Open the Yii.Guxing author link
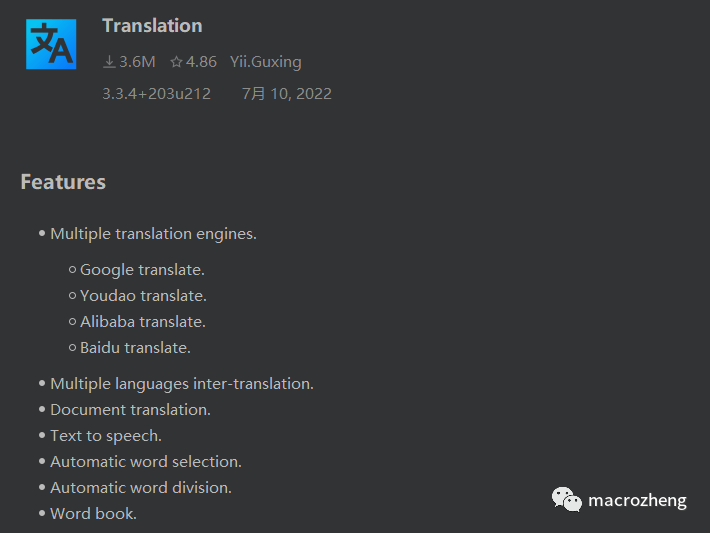Image resolution: width=710 pixels, height=533 pixels. pyautogui.click(x=265, y=62)
